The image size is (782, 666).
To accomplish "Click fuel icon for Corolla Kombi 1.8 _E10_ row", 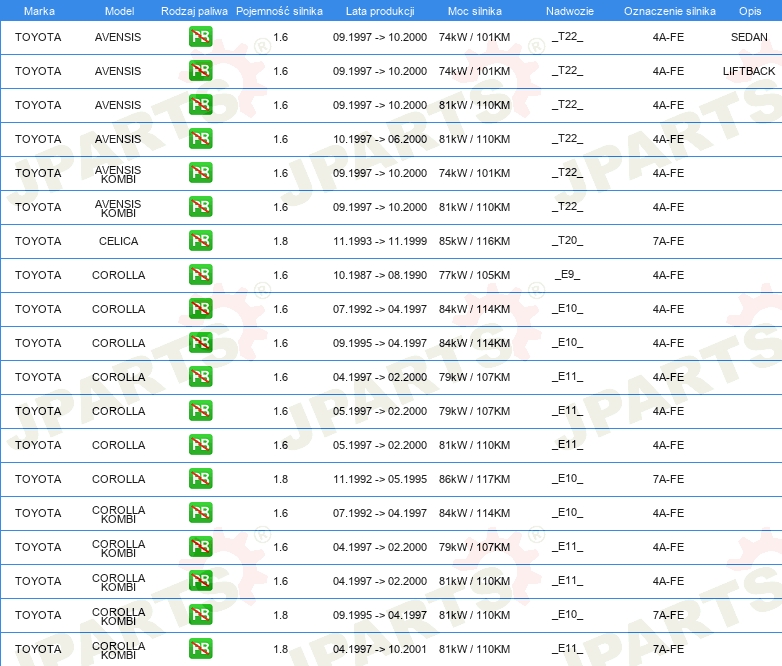I will coord(200,614).
